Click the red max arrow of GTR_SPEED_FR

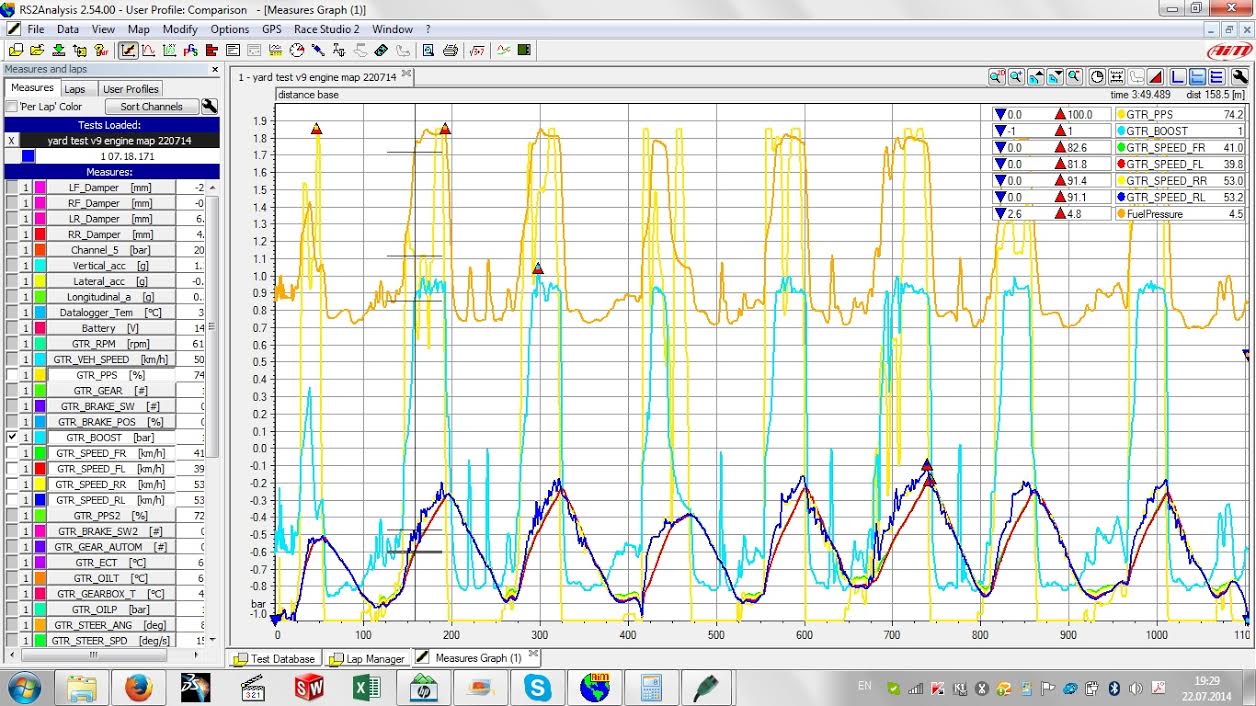(1061, 148)
